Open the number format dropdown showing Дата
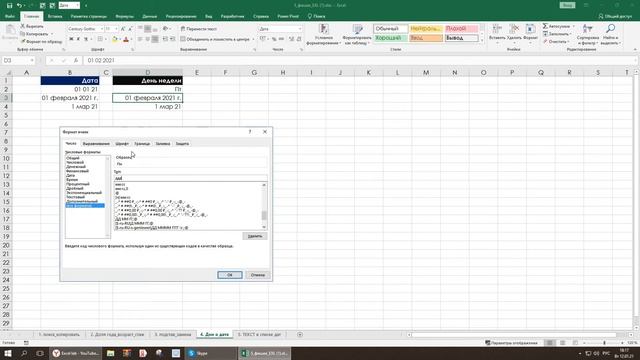 click(x=300, y=29)
